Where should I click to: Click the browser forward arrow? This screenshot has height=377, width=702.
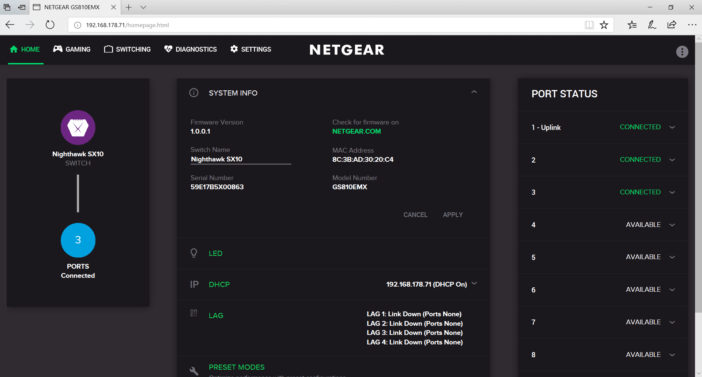click(x=30, y=25)
